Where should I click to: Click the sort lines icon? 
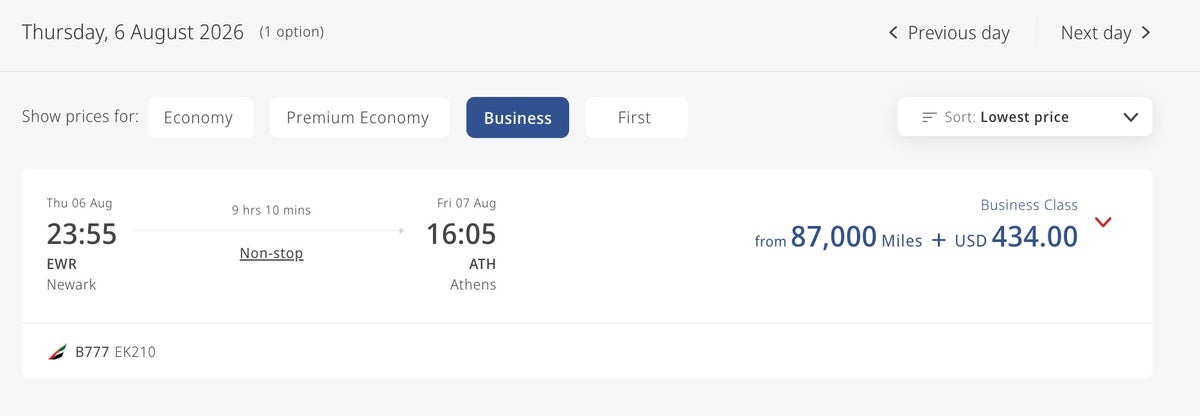coord(930,117)
